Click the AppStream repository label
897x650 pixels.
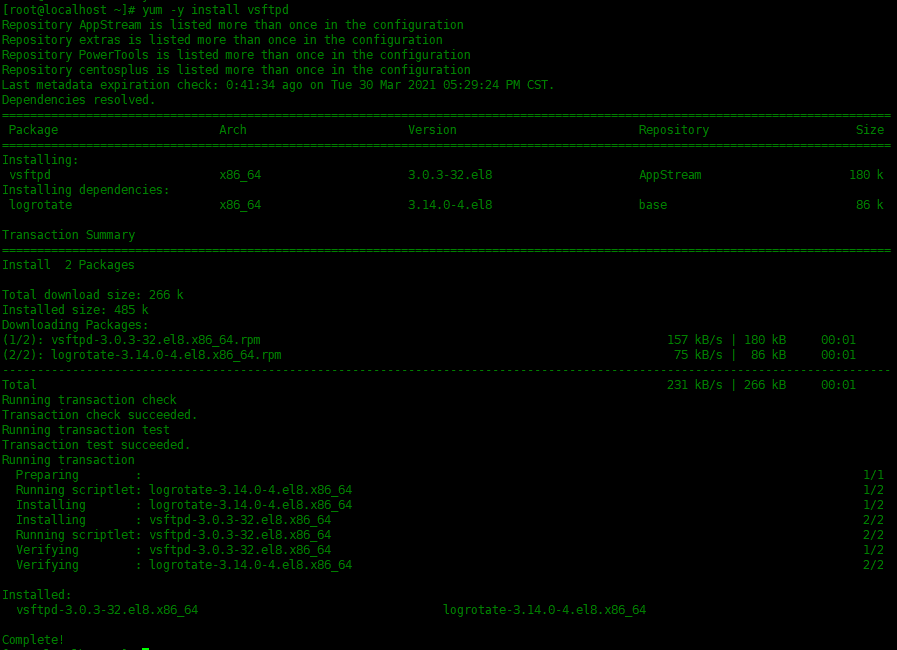point(670,174)
